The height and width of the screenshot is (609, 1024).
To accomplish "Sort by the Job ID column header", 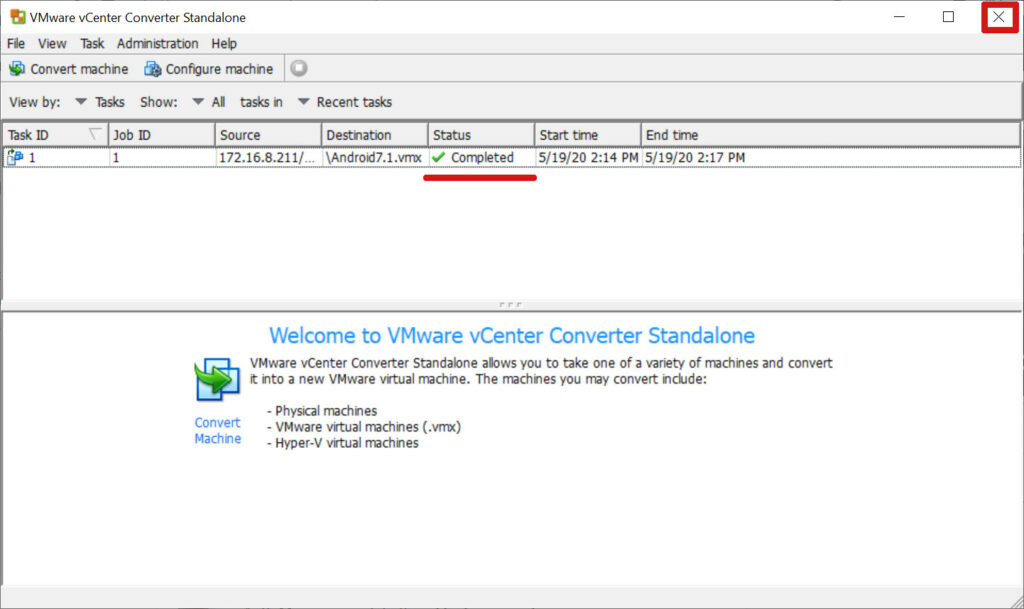I will 161,135.
